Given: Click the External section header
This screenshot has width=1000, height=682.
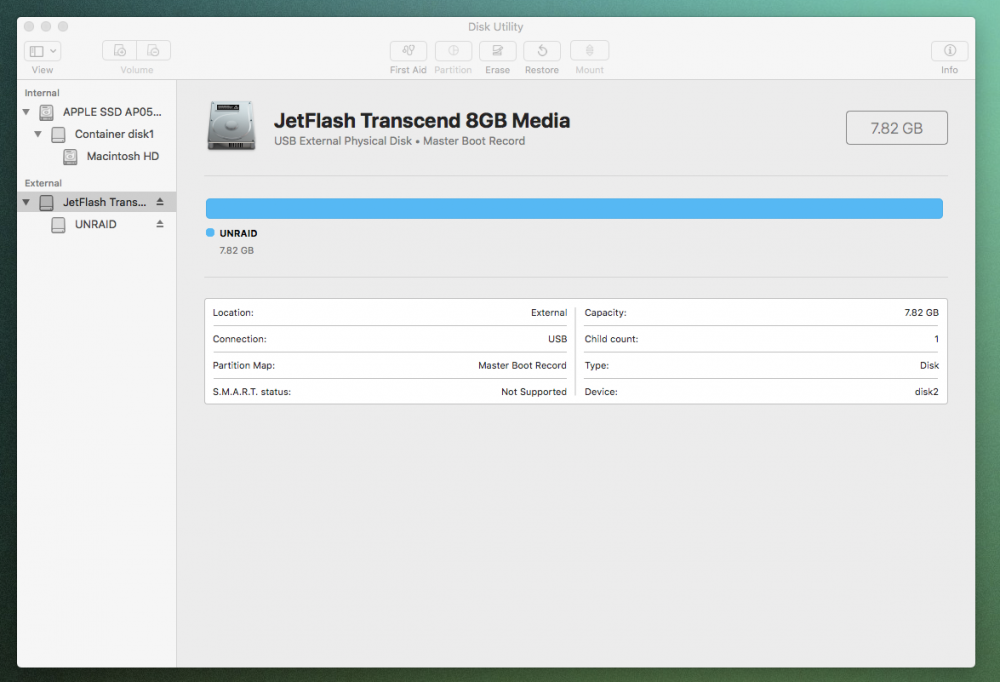Looking at the screenshot, I should coord(43,183).
